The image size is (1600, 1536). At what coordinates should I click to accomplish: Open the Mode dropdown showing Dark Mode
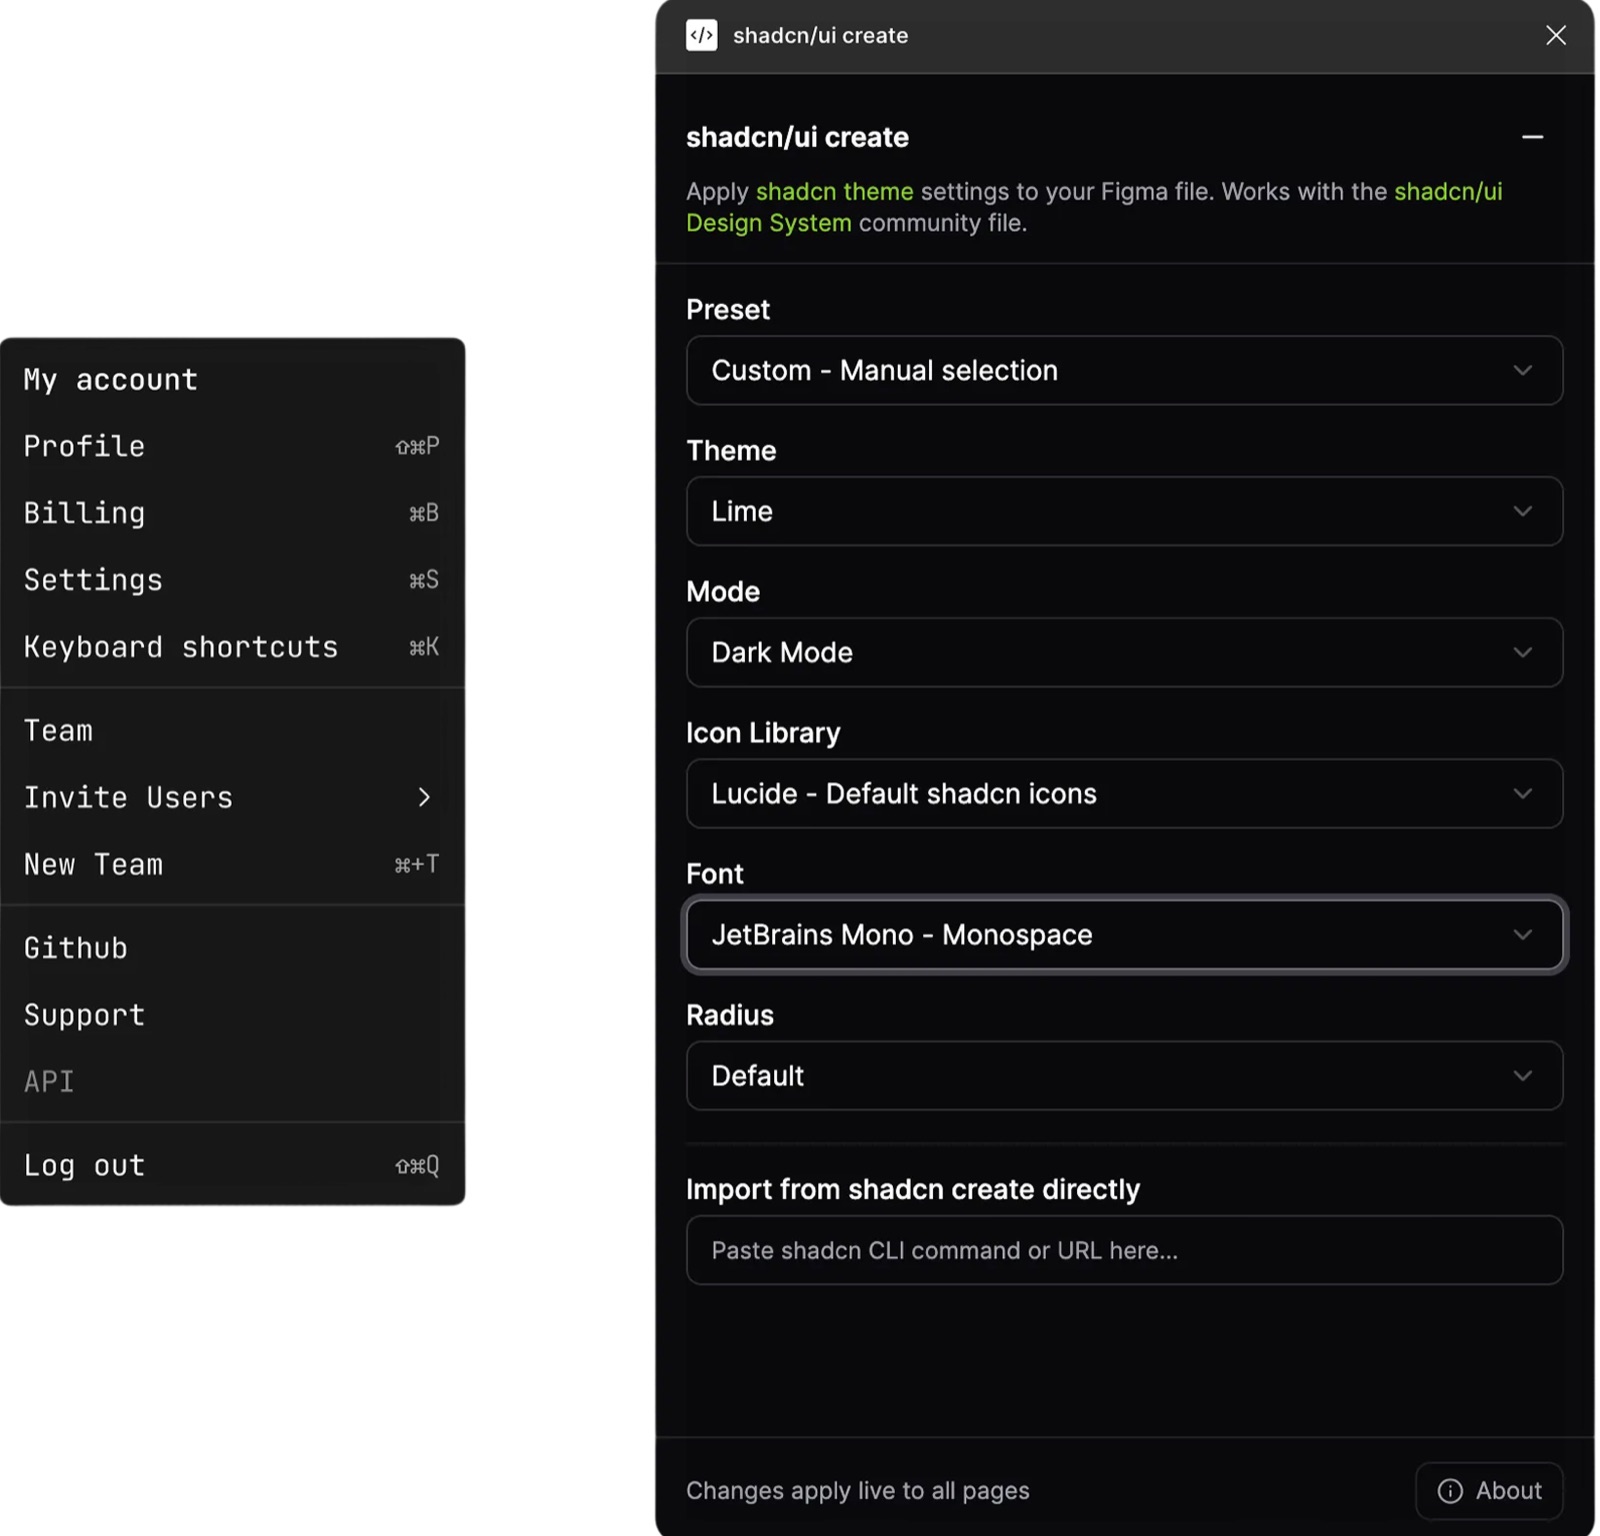click(x=1124, y=652)
